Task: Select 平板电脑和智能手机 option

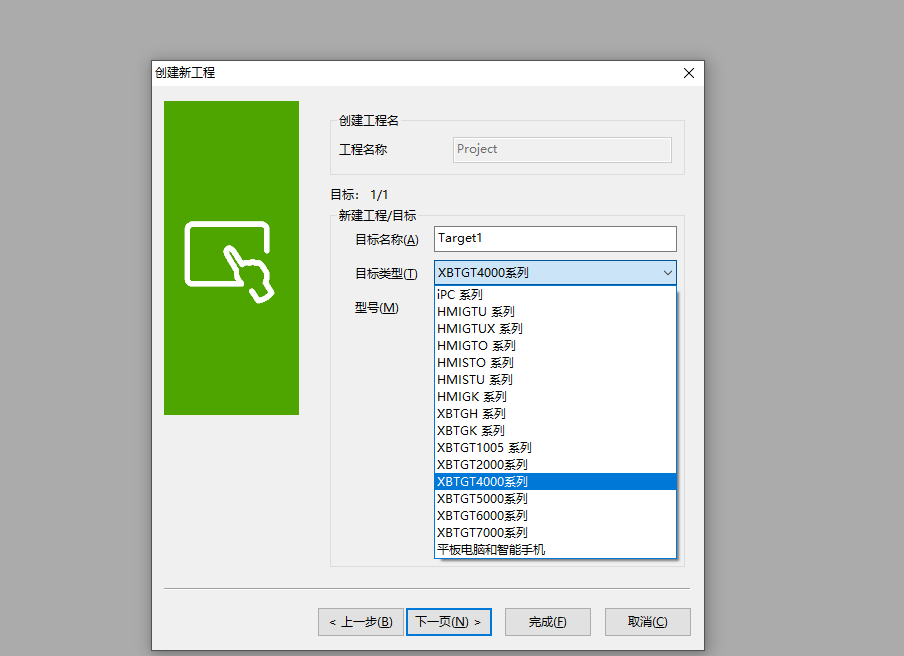Action: tap(555, 550)
